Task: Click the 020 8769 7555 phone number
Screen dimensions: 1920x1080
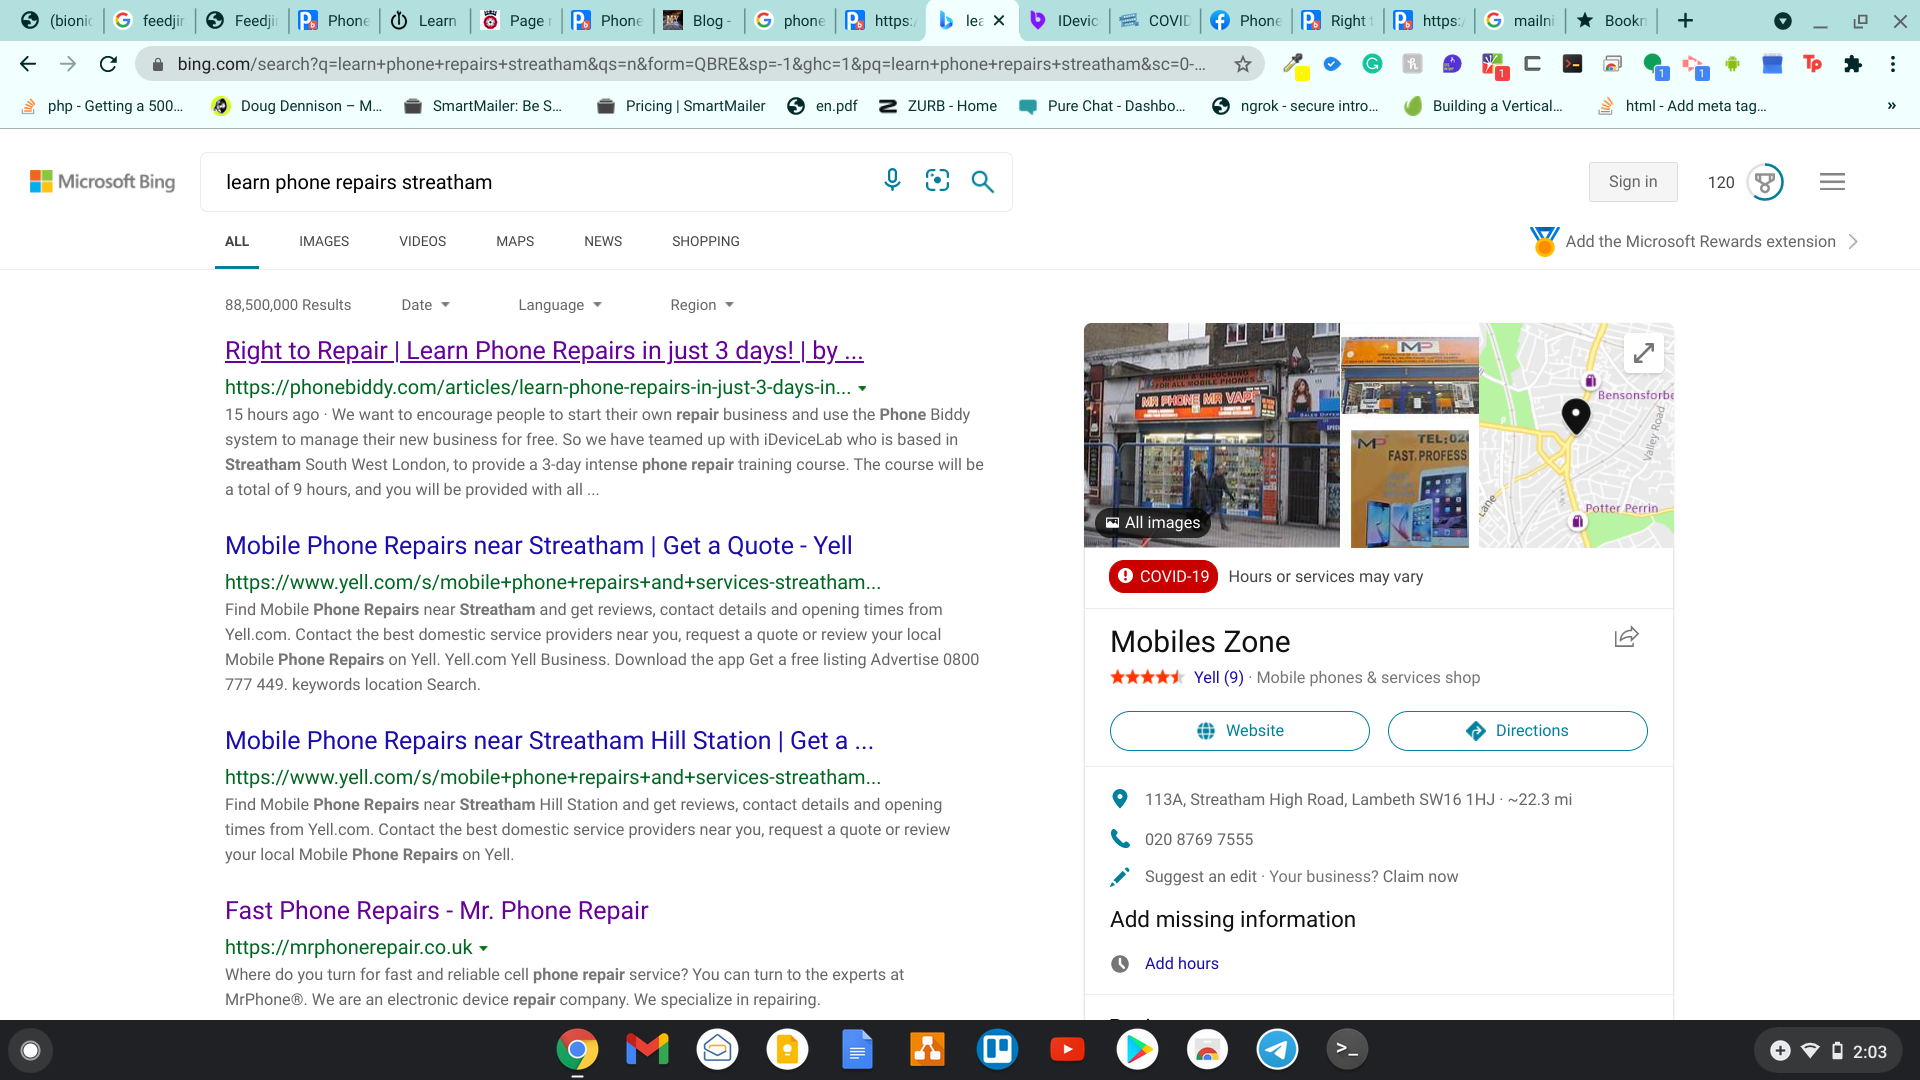Action: tap(1198, 840)
